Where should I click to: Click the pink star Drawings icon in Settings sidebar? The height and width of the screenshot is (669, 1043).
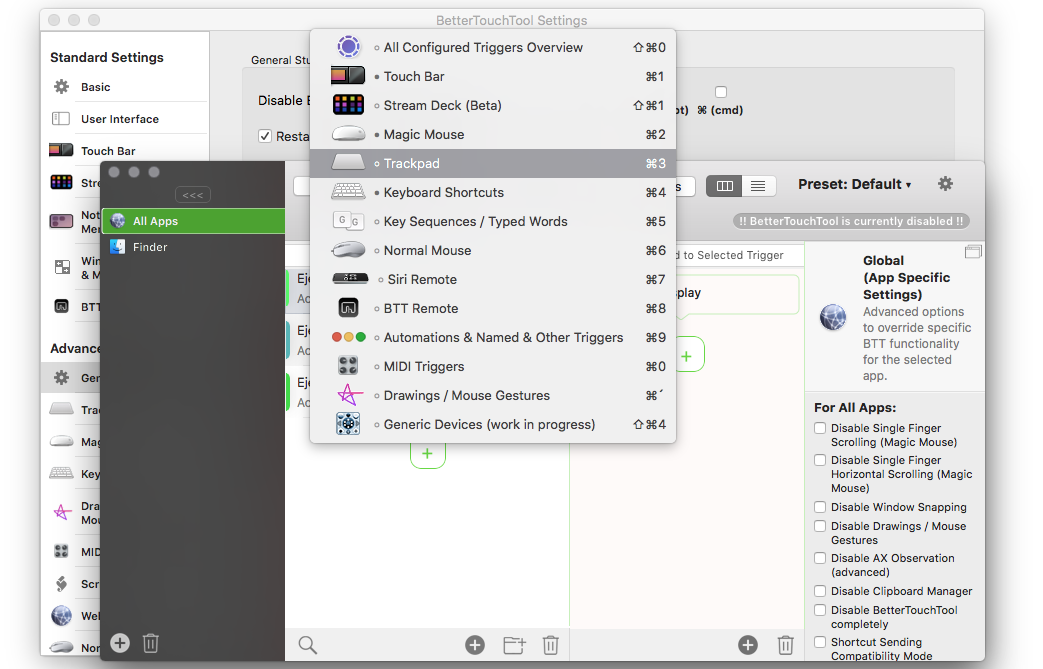[x=62, y=511]
